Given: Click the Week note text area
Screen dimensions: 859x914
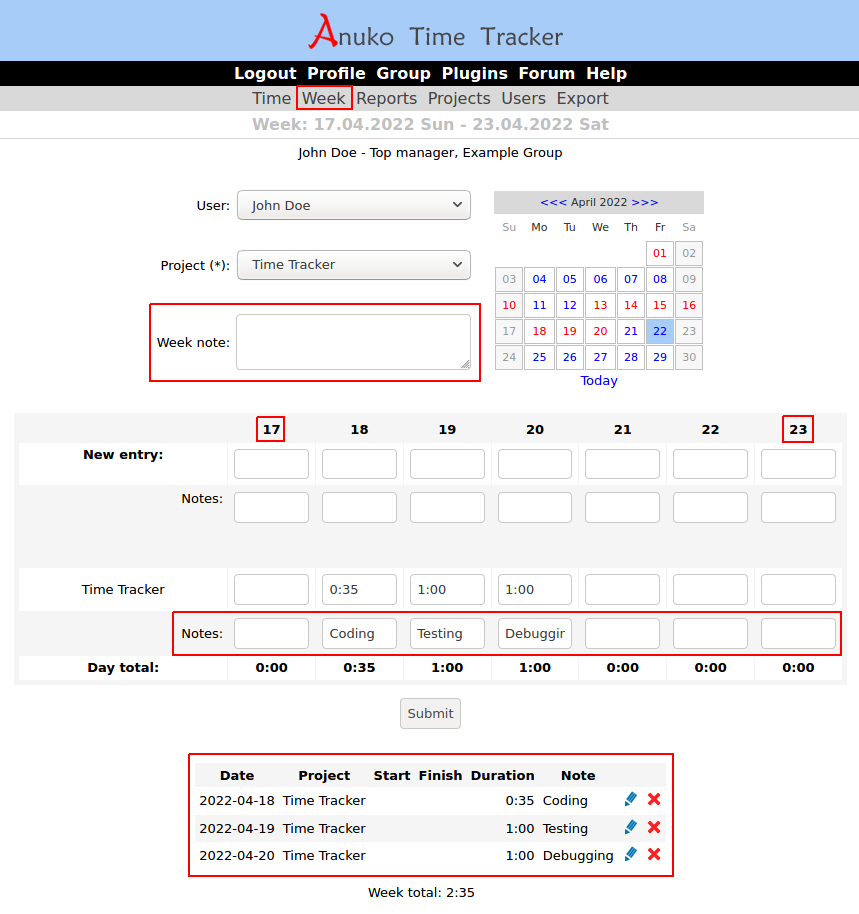Looking at the screenshot, I should click(353, 342).
